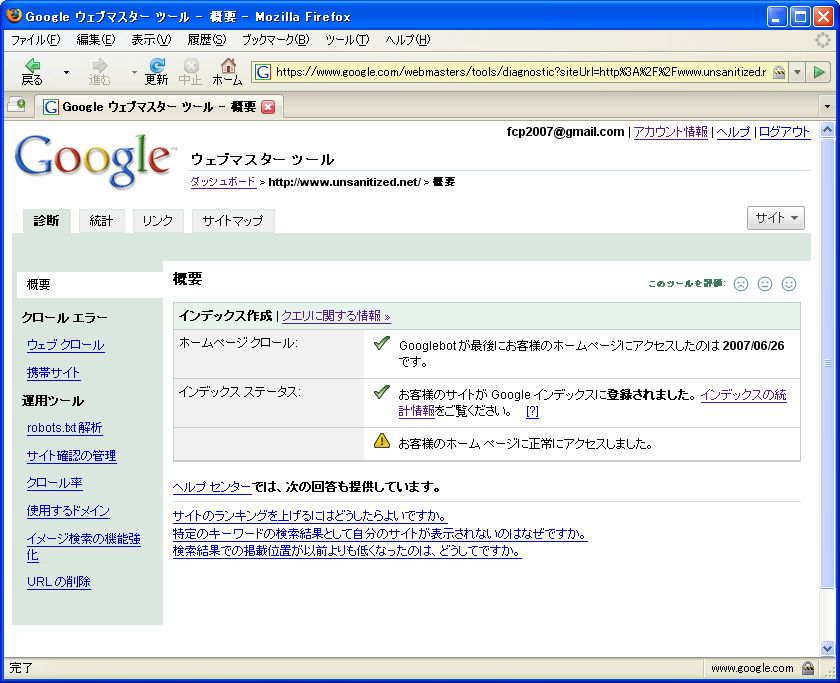Open robots.txt 解析 link
Screen dimensions: 840x683
point(64,427)
